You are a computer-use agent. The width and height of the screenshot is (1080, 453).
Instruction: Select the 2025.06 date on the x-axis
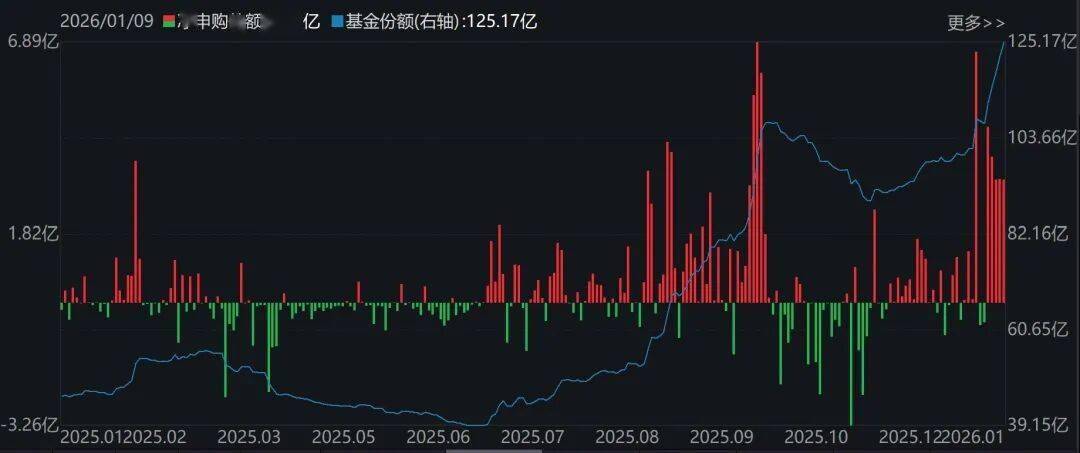[437, 437]
